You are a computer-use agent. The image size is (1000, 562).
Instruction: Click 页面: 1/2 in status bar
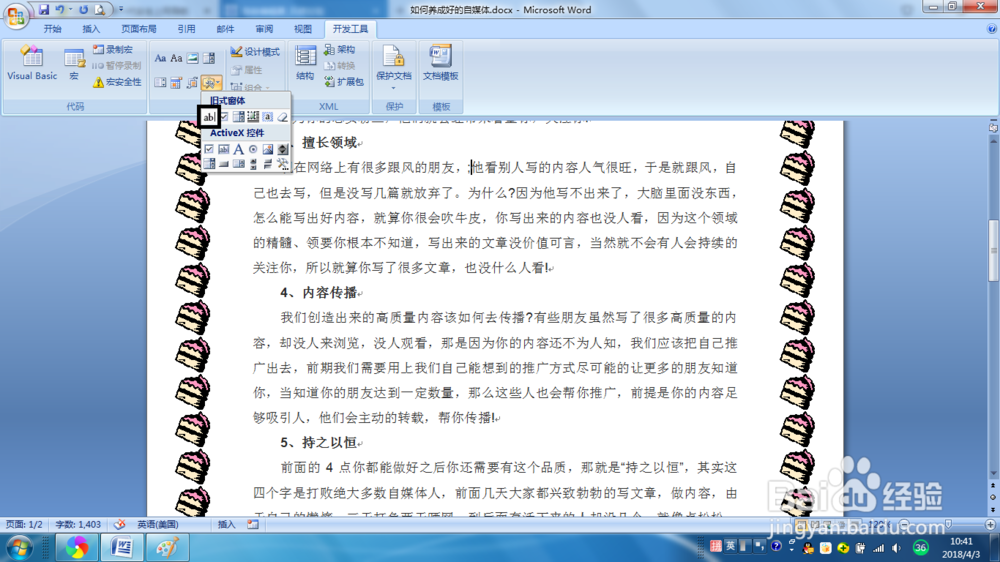coord(24,524)
